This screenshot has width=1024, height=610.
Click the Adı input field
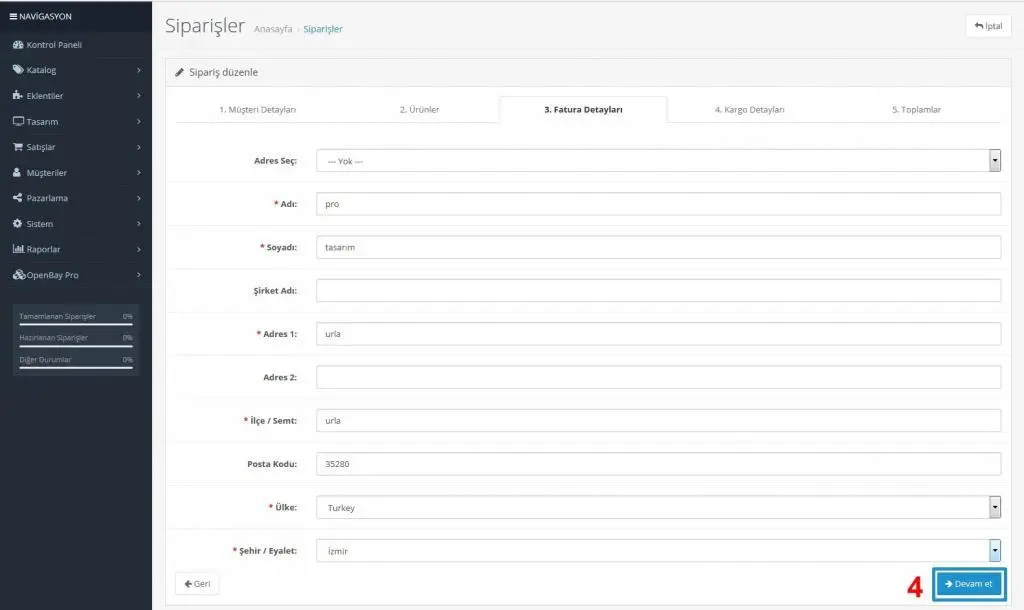coord(658,204)
